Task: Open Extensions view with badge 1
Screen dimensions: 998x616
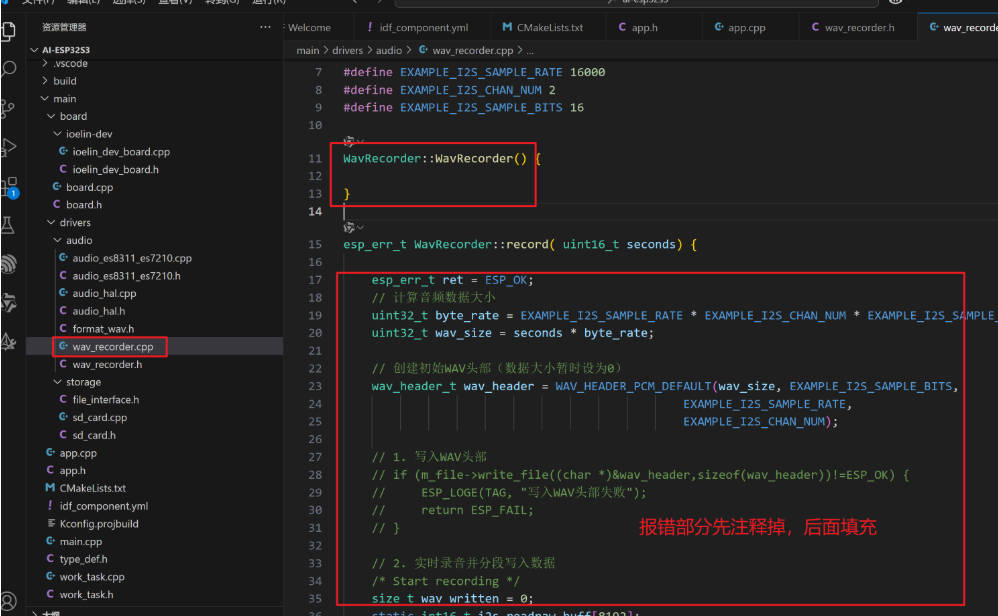Action: click(x=10, y=187)
